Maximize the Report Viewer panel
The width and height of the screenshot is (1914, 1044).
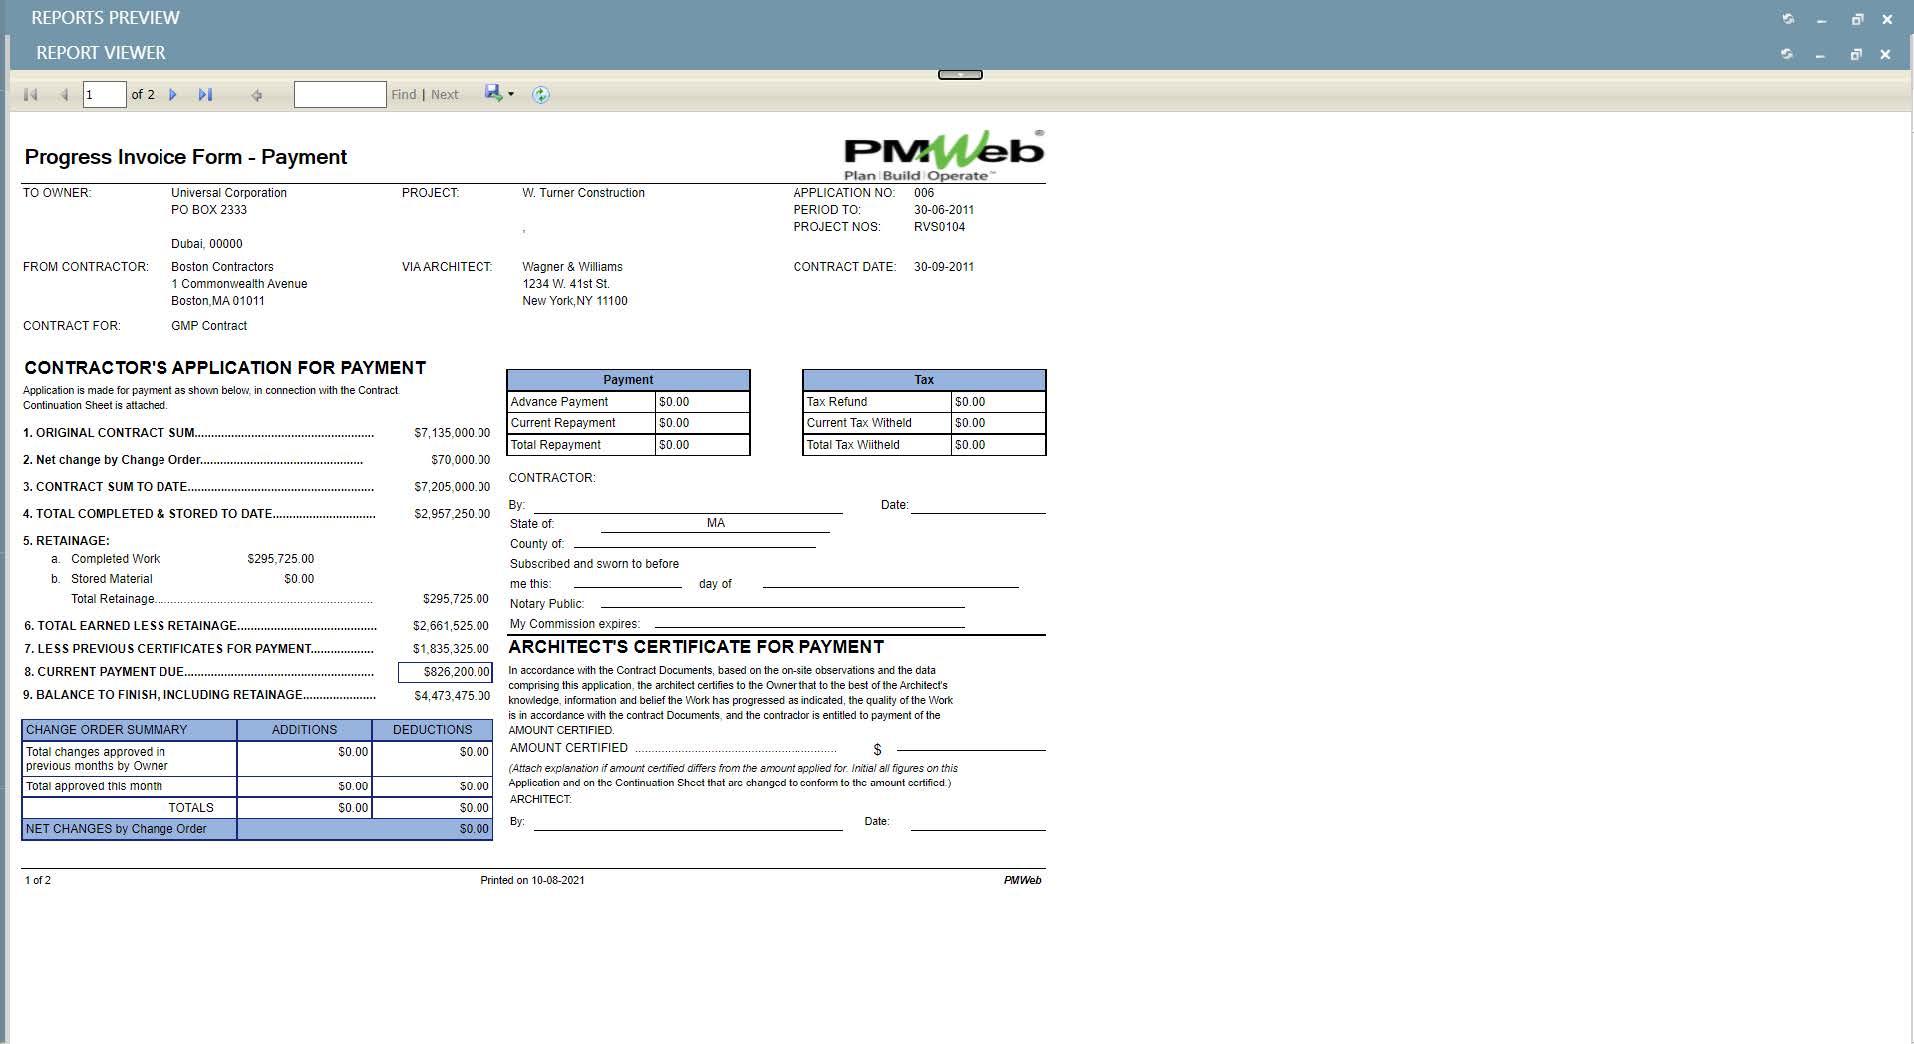pyautogui.click(x=1856, y=54)
